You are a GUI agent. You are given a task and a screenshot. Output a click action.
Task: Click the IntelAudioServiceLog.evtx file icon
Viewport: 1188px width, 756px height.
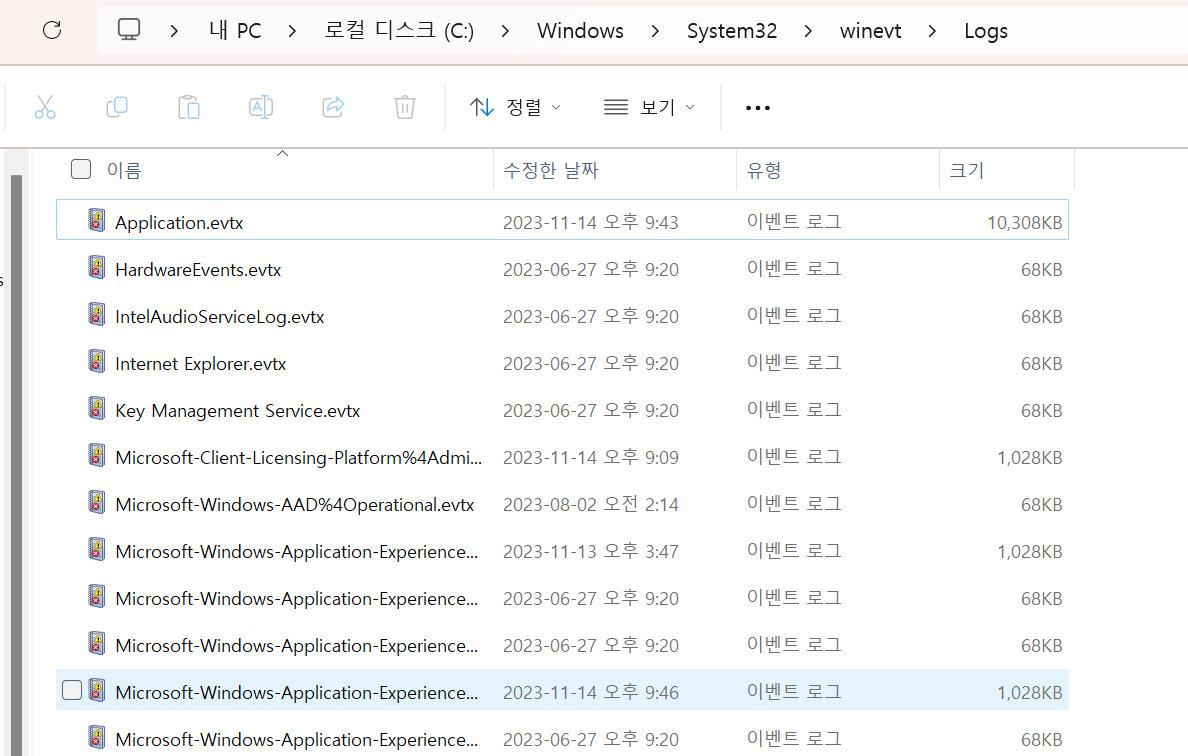point(96,314)
